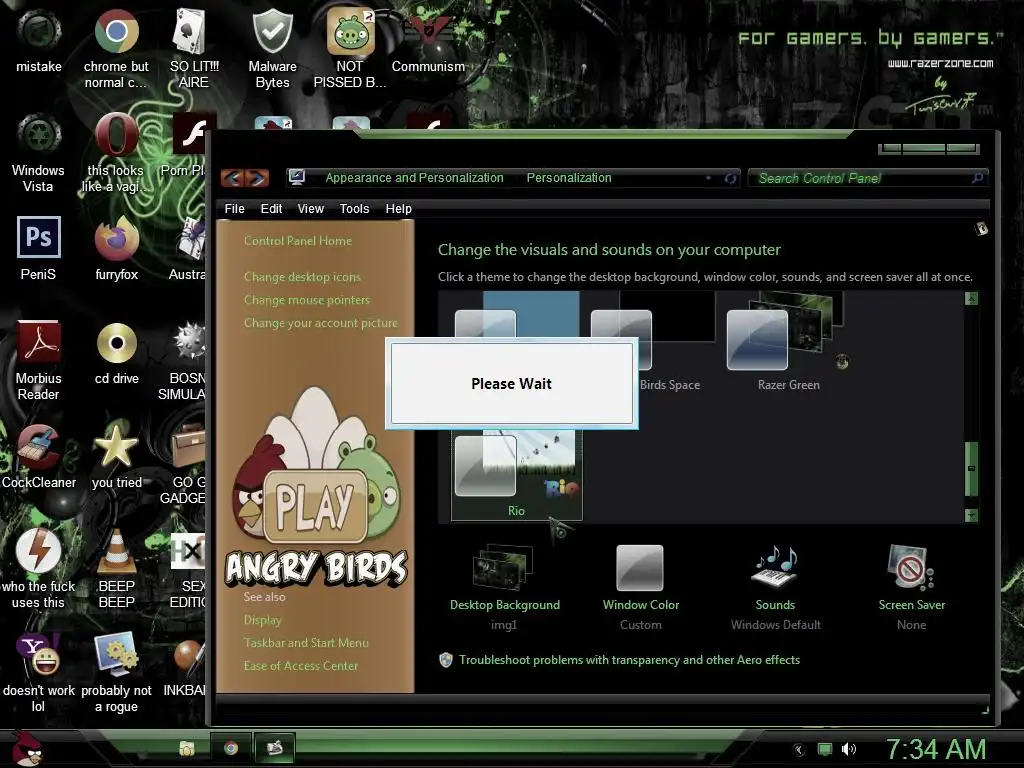Open the 'Windows Vista' recycle bin icon
The width and height of the screenshot is (1024, 768).
39,153
